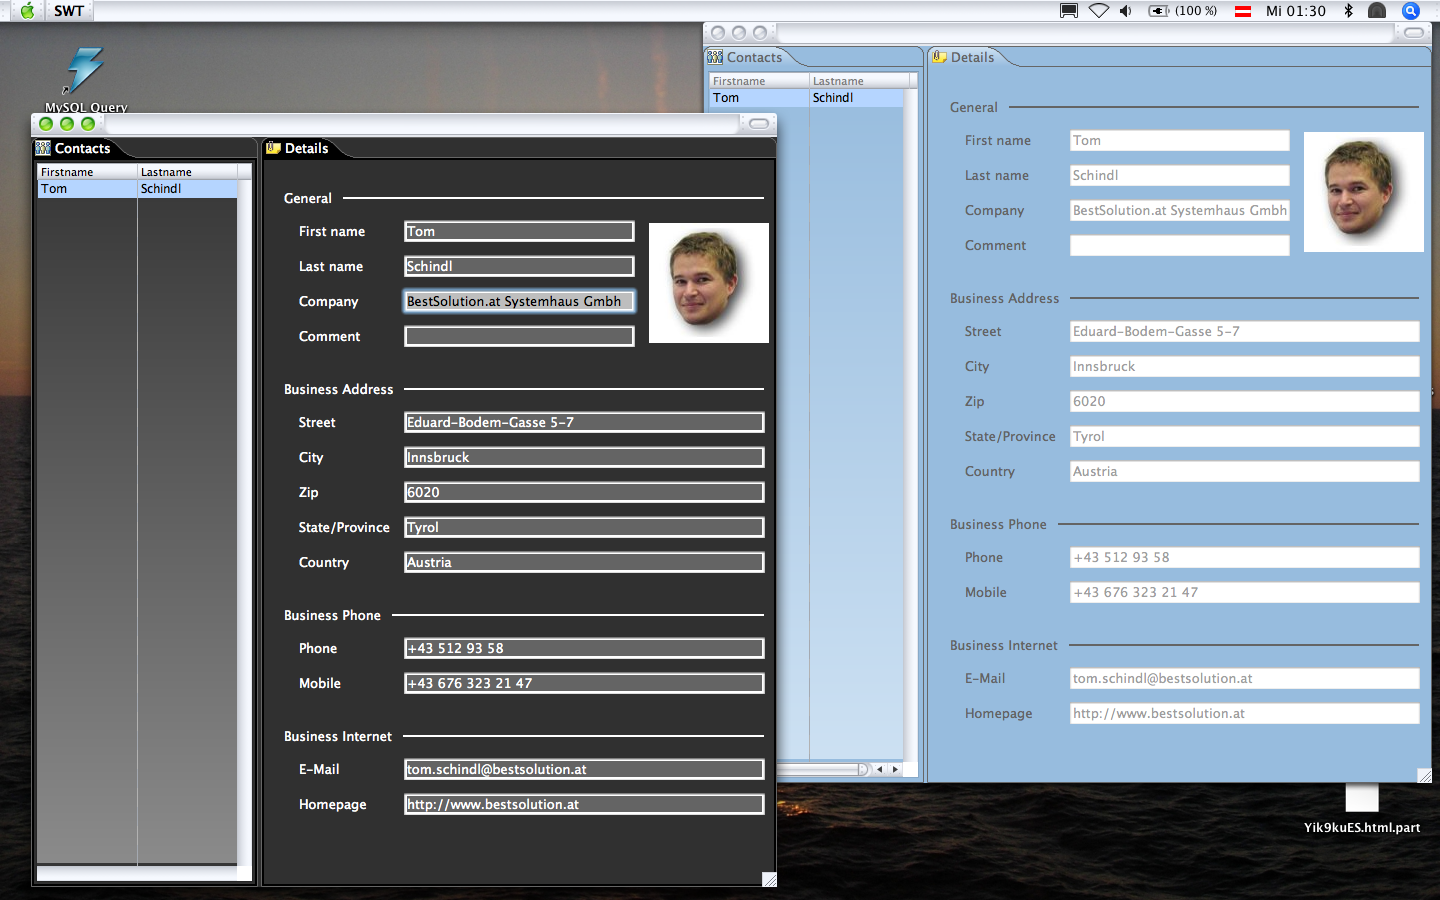
Task: Focus the Company field in dark window
Action: tap(519, 302)
